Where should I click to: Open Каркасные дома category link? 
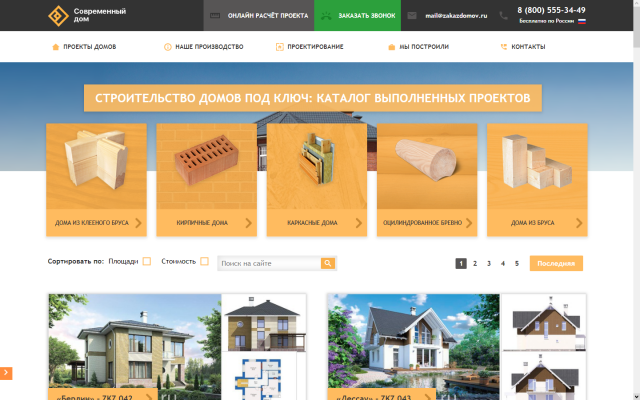[312, 223]
